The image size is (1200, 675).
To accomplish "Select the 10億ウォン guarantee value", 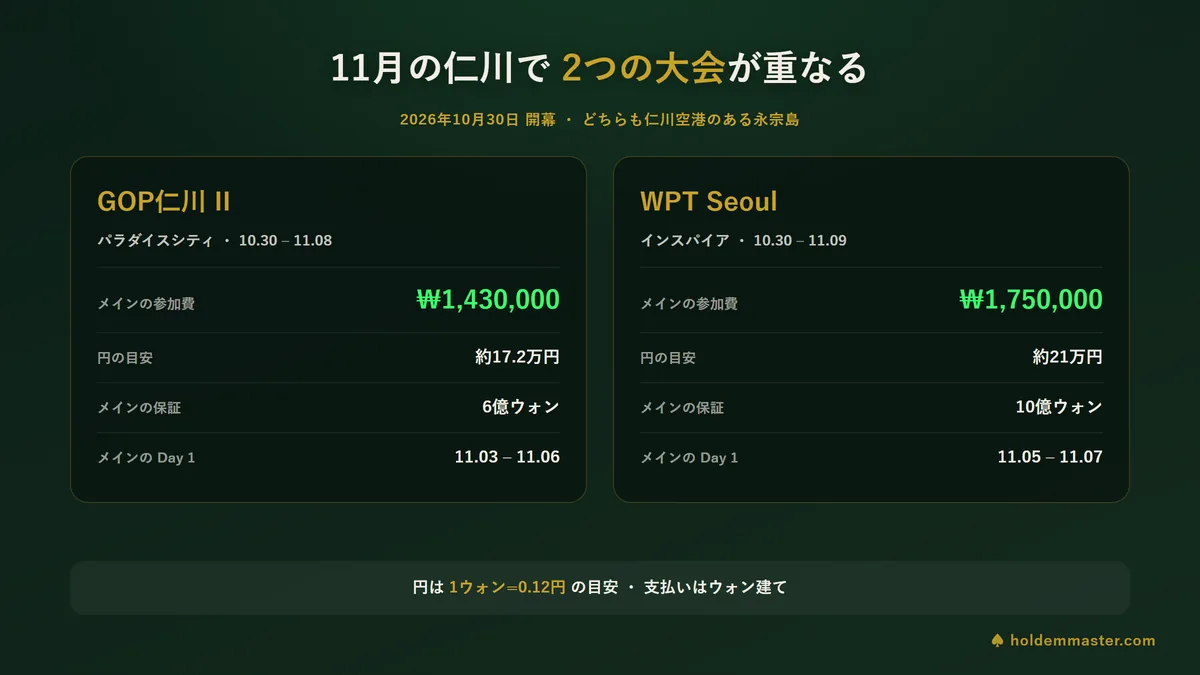I will tap(1059, 406).
